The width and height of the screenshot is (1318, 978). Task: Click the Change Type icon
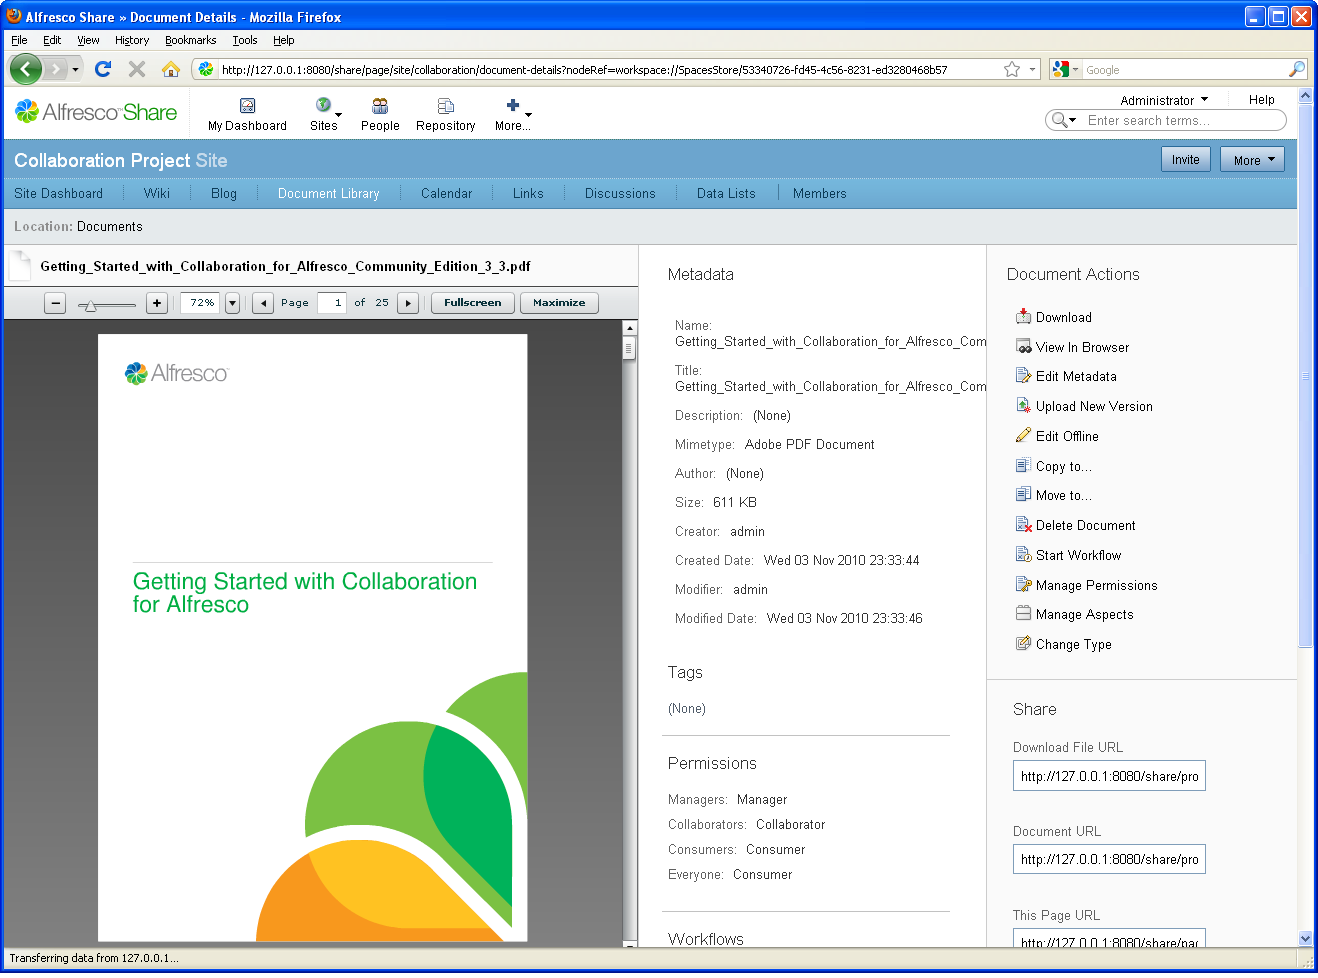point(1023,644)
